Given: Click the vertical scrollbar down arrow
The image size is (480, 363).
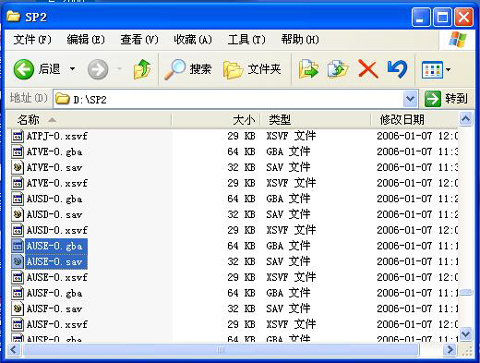Looking at the screenshot, I should coord(465,333).
